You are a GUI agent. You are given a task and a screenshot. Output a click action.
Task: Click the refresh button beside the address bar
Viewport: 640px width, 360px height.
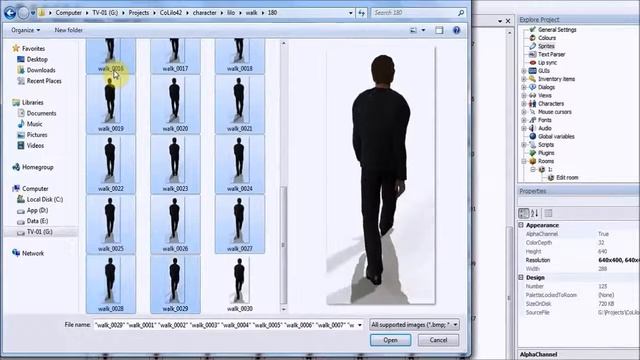pos(362,13)
